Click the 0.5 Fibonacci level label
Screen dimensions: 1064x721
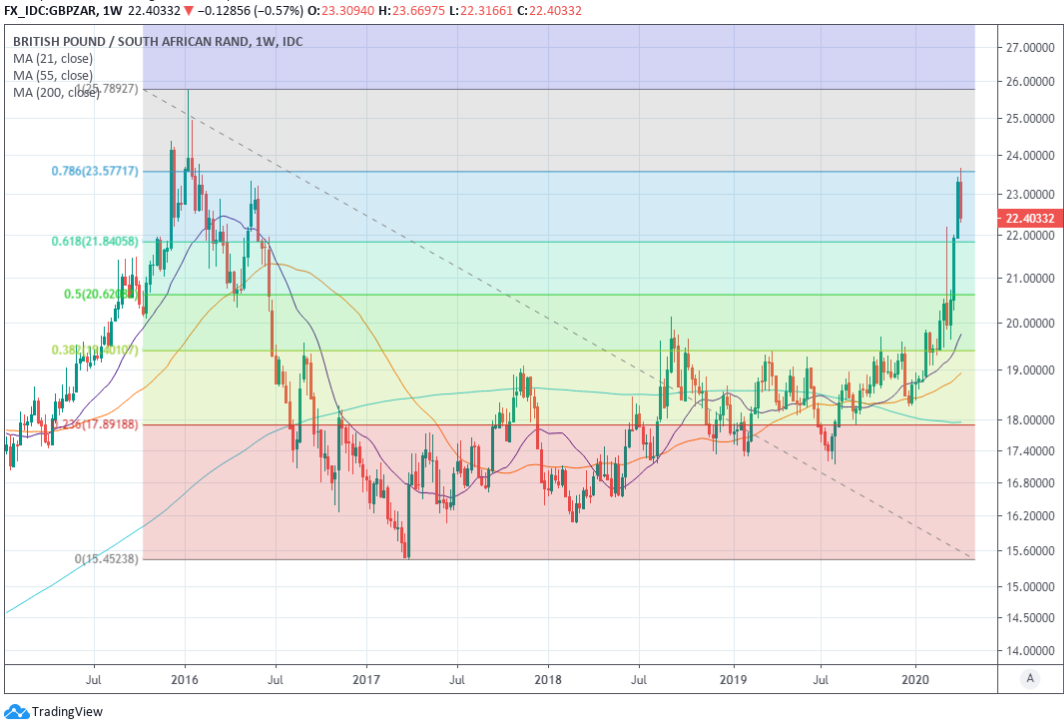coord(100,294)
